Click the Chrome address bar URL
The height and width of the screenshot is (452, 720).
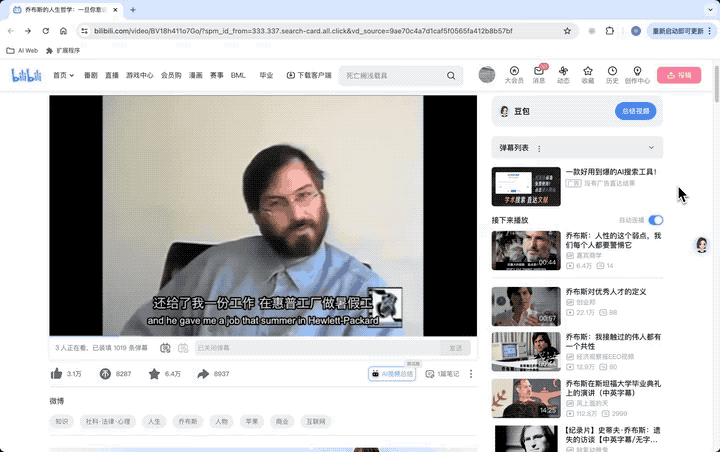click(303, 31)
